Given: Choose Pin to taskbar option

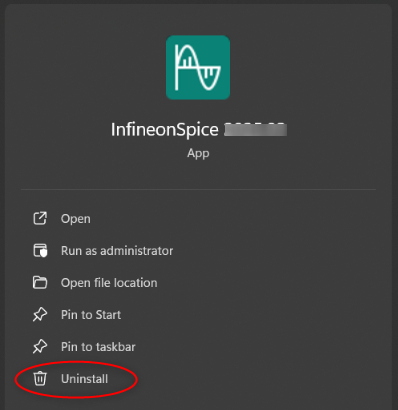Looking at the screenshot, I should (98, 347).
